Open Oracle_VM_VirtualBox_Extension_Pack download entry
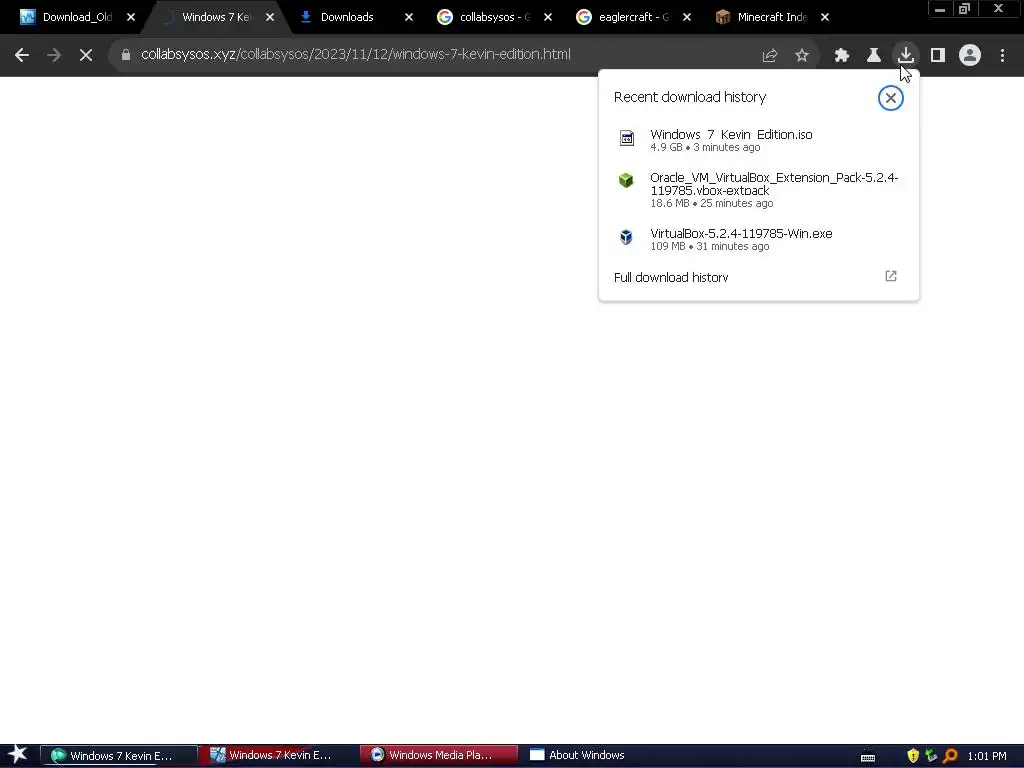This screenshot has width=1024, height=768. 758,190
